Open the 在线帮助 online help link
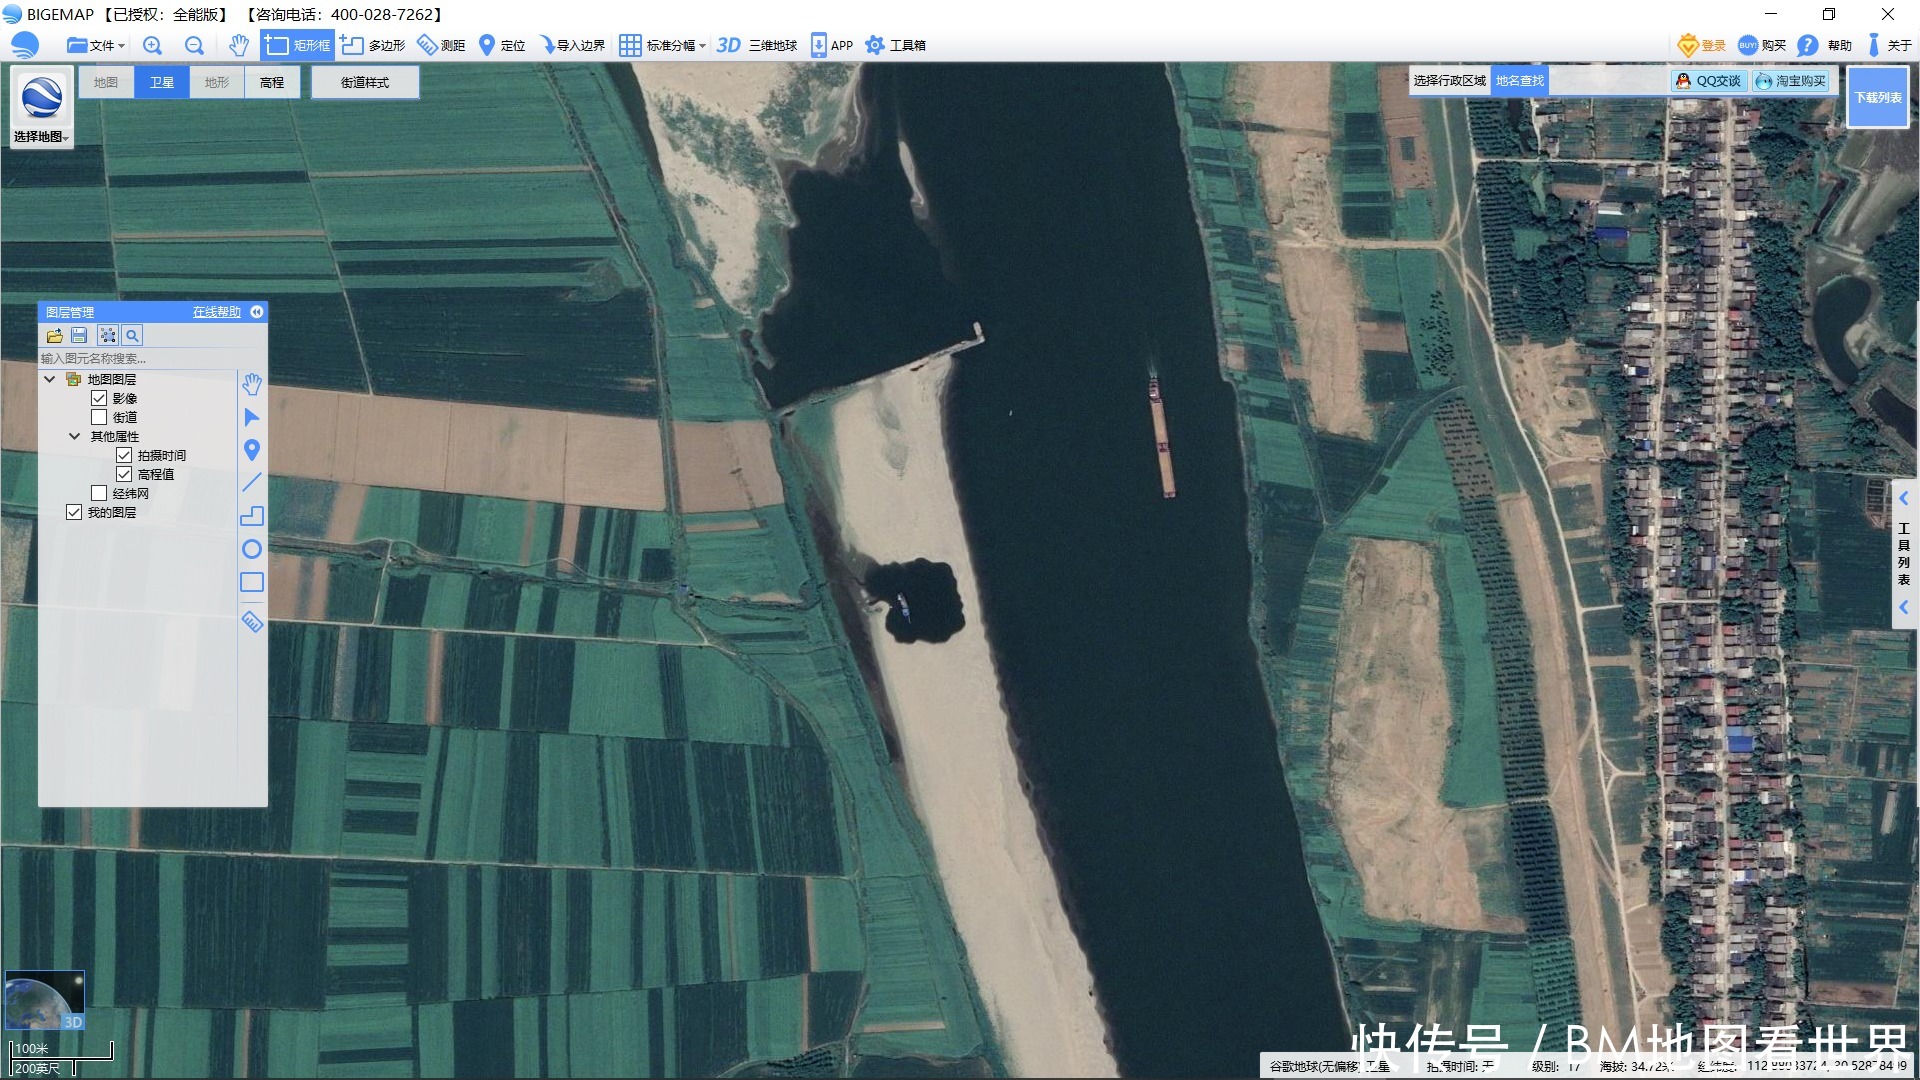Image resolution: width=1920 pixels, height=1080 pixels. (x=217, y=312)
